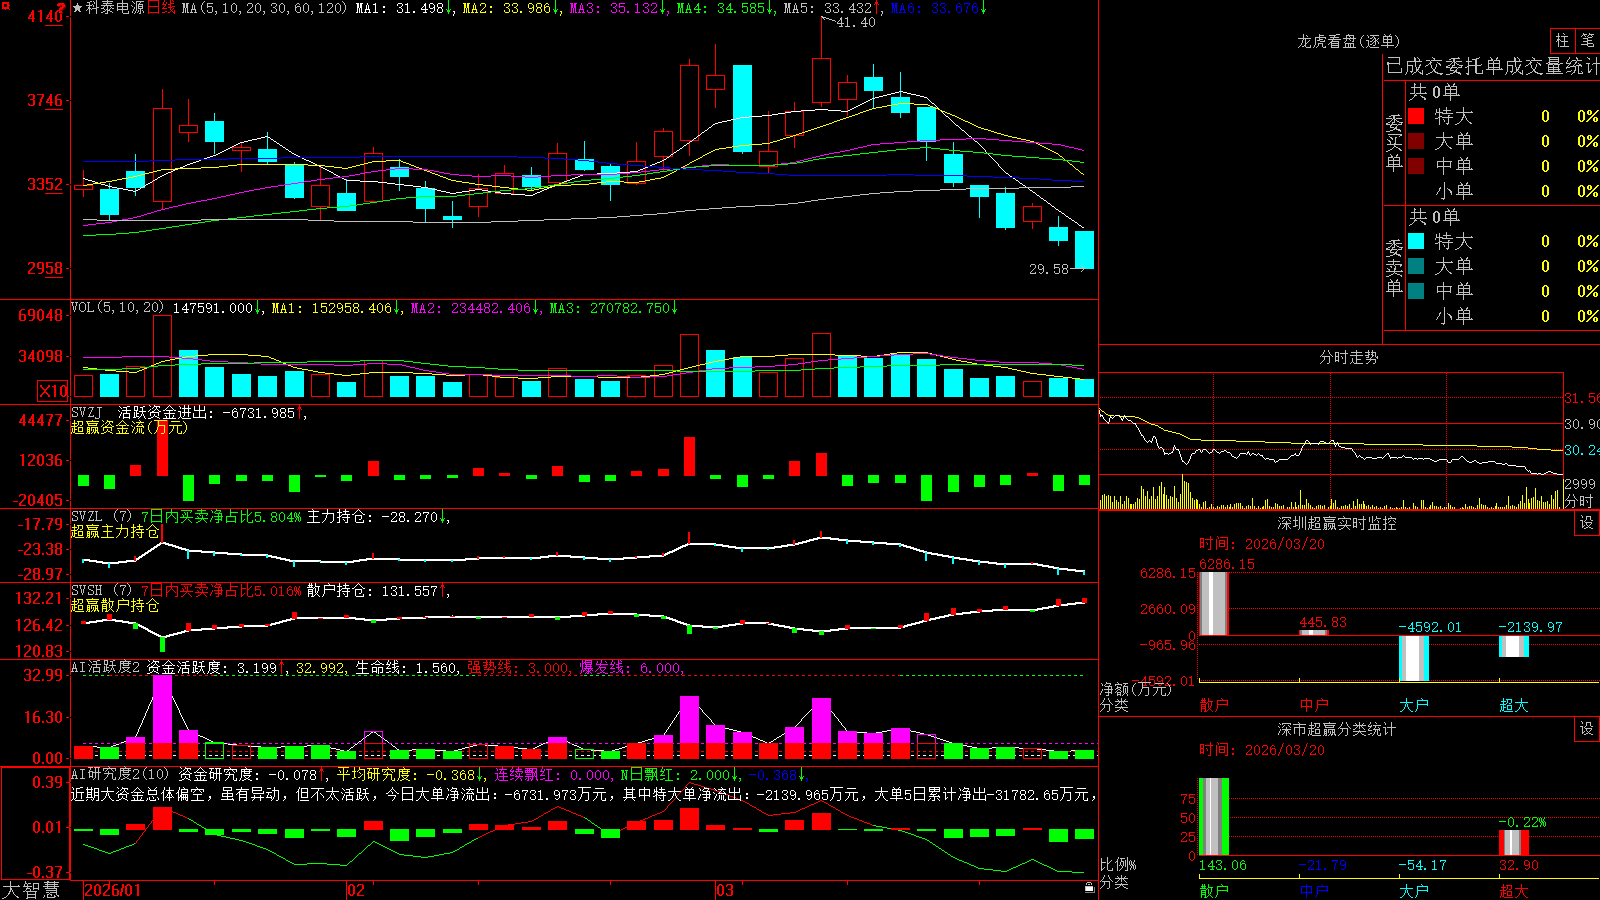Click 超大 label in 深圳超赢实时监控 chart
Image resolution: width=1600 pixels, height=900 pixels.
point(1514,705)
